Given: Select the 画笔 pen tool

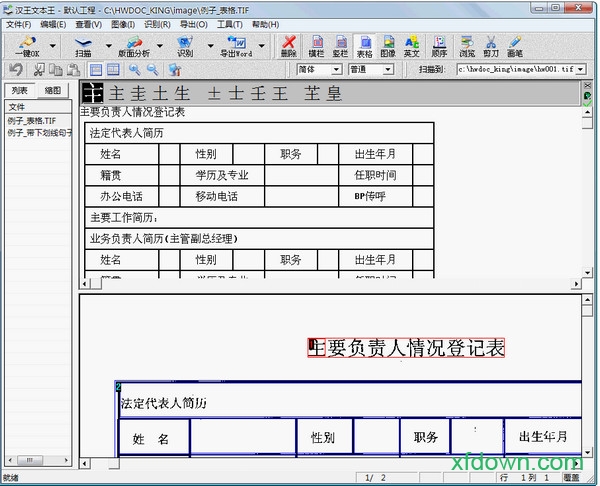Looking at the screenshot, I should 515,45.
